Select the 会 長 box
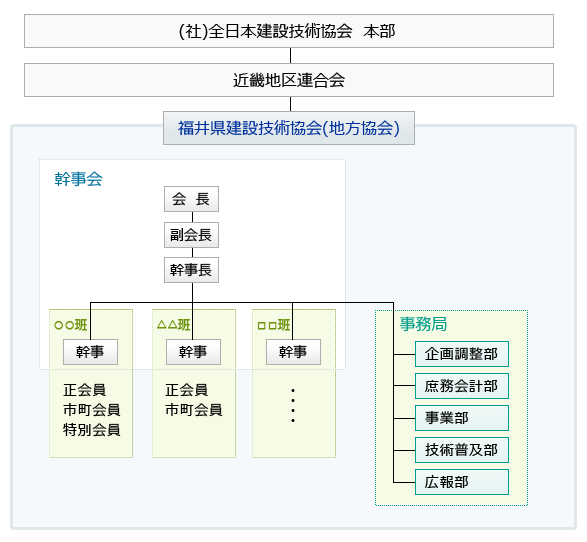587x542 pixels. point(191,199)
